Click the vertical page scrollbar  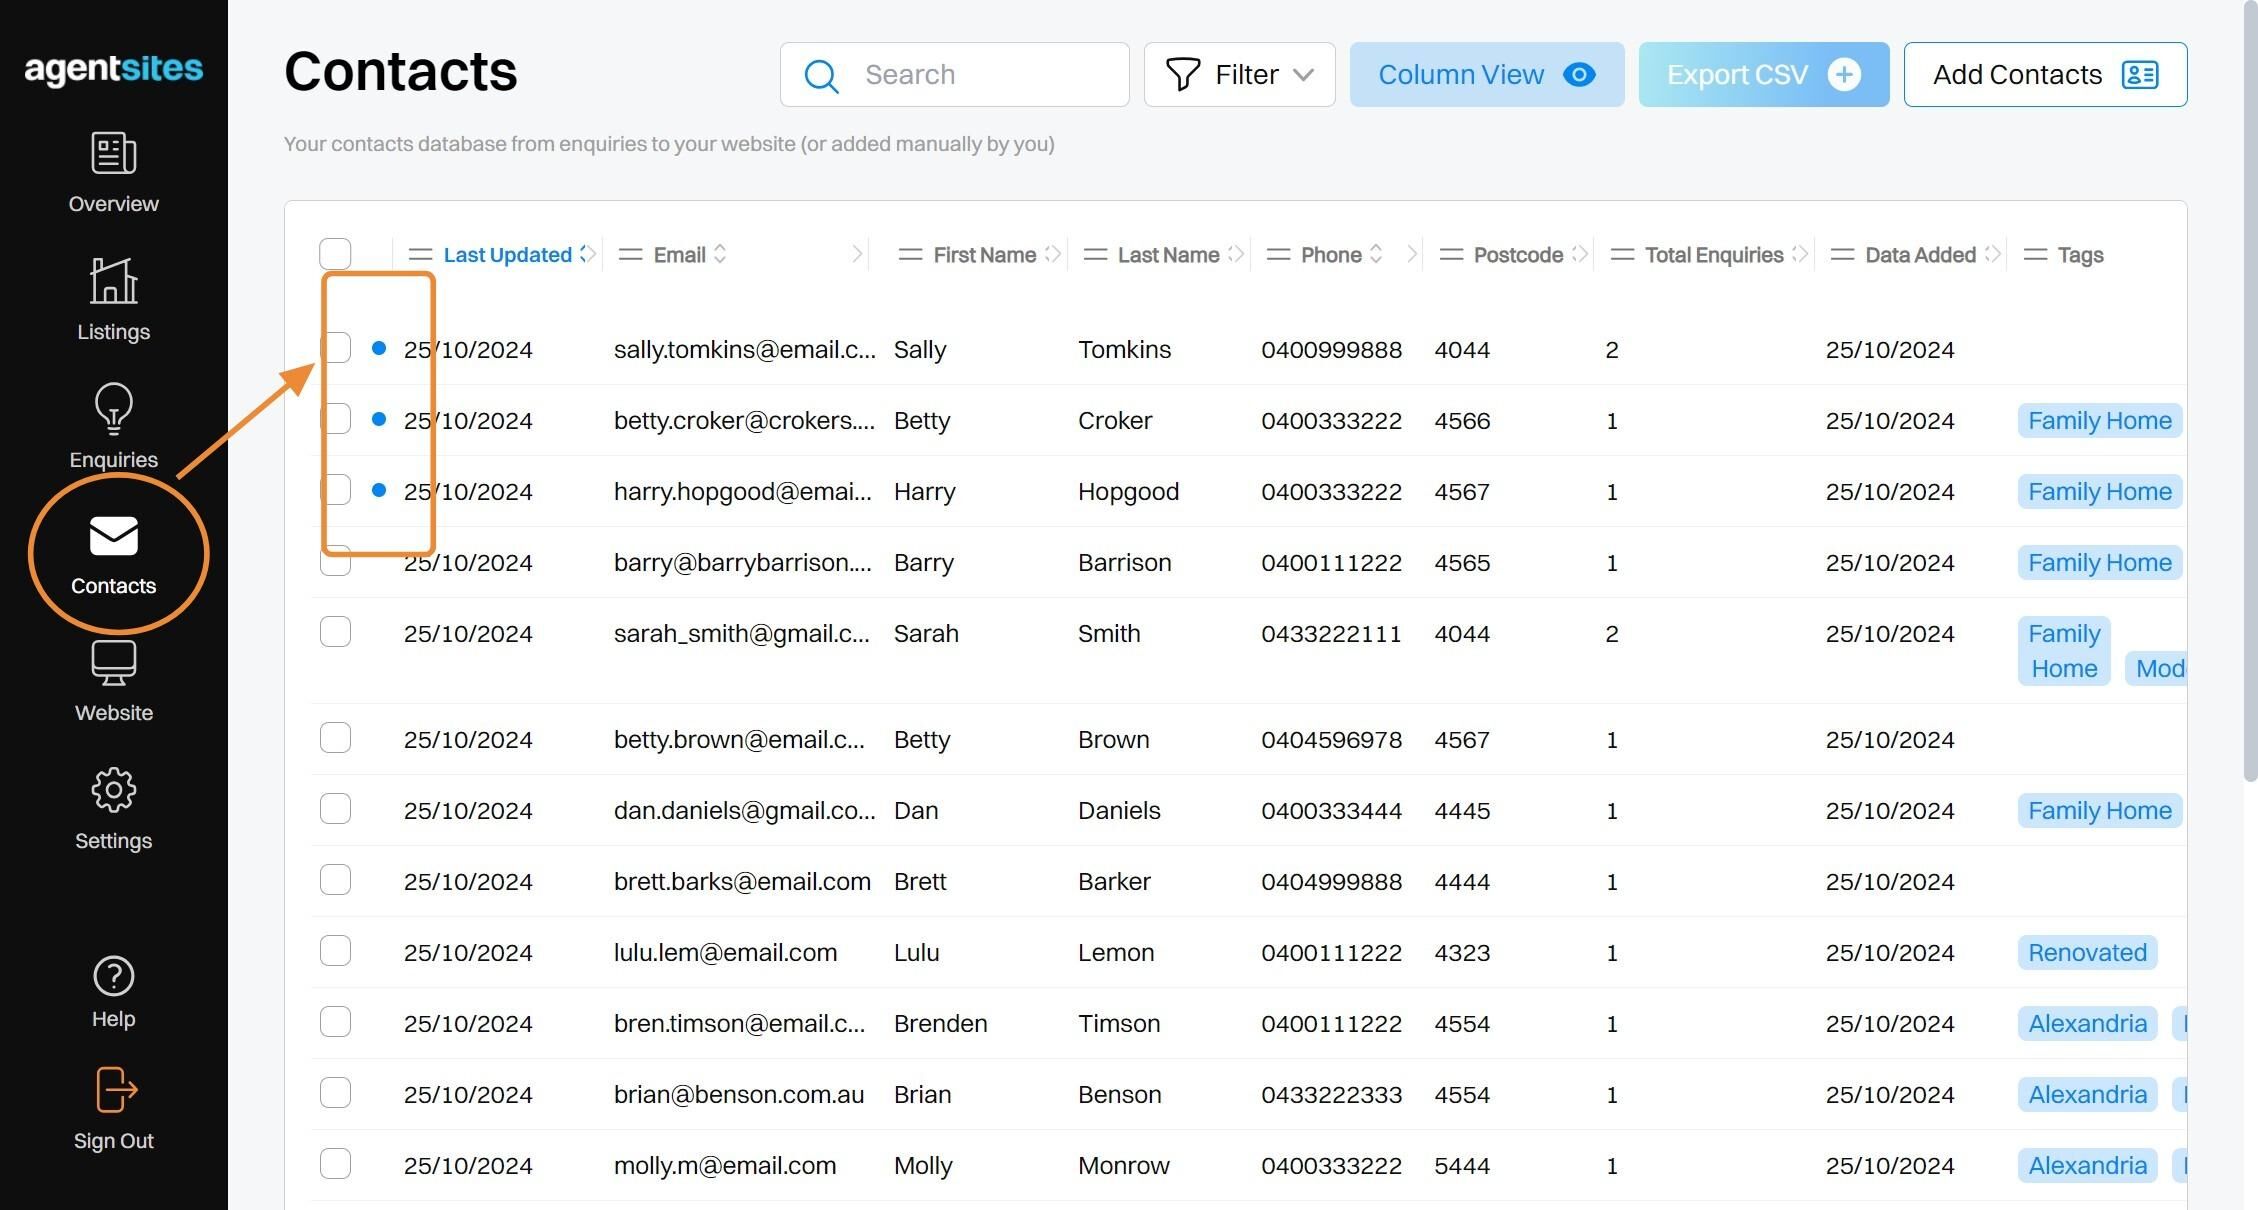click(x=2250, y=390)
